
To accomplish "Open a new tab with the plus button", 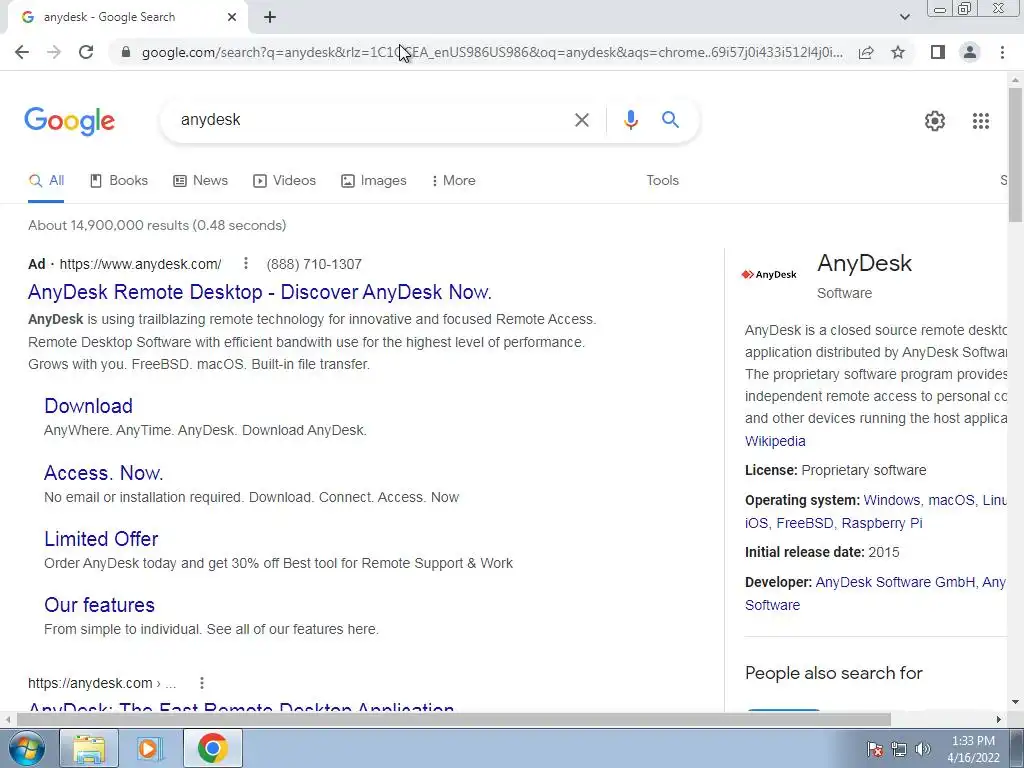I will point(270,18).
